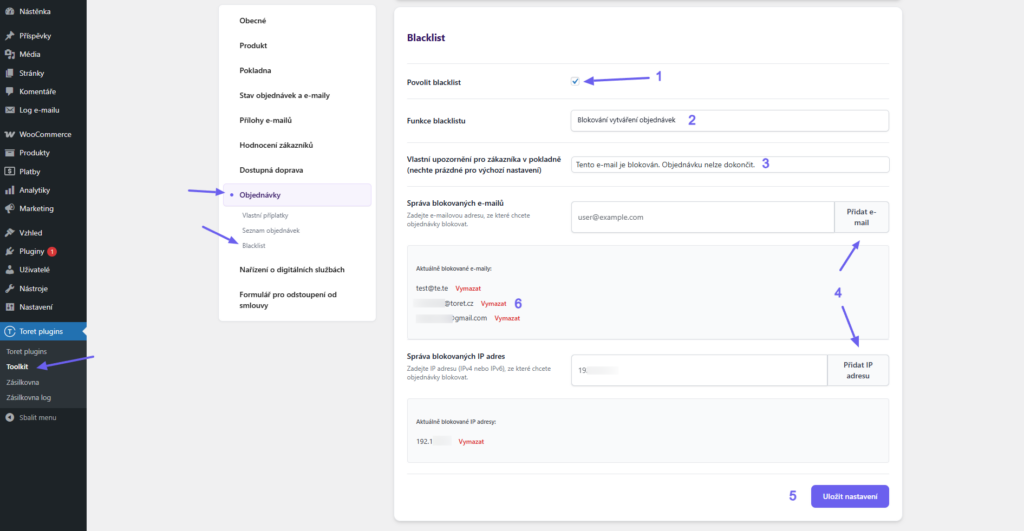
Task: Click the Toret plugins T logo icon
Action: (x=10, y=331)
